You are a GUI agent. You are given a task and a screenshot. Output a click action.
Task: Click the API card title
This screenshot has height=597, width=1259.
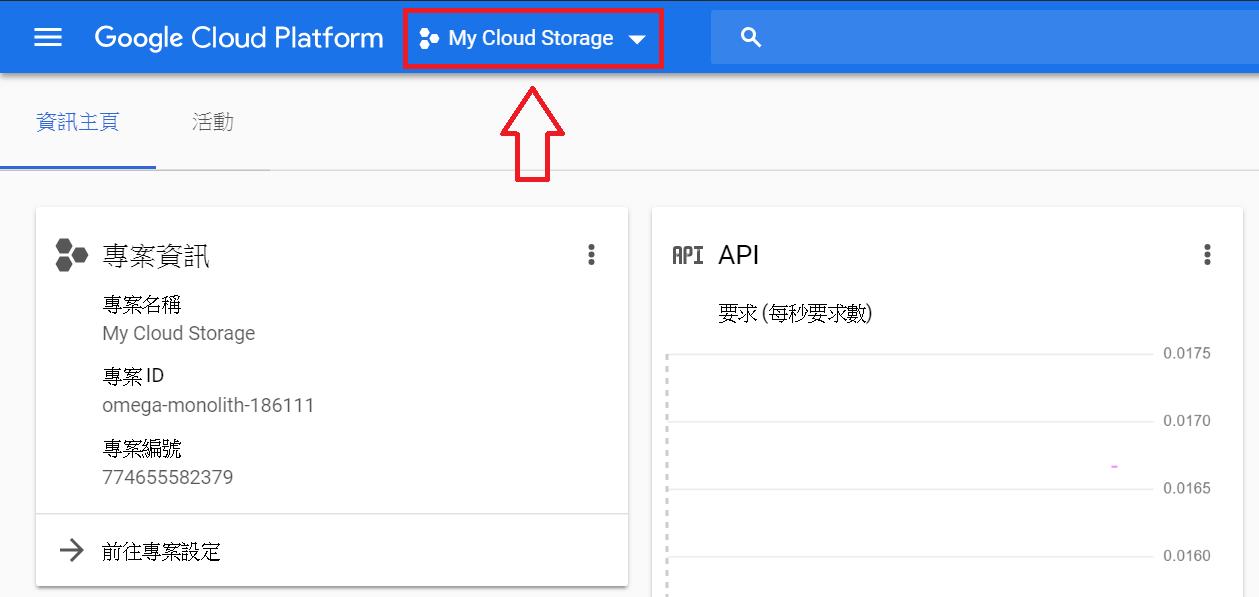(739, 255)
